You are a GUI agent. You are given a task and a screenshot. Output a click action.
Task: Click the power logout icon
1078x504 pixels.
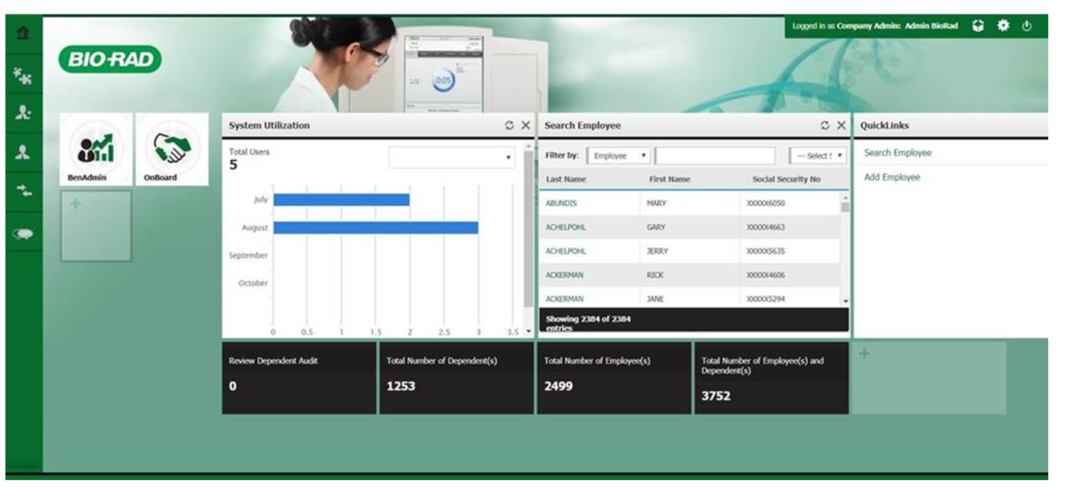(x=1026, y=26)
